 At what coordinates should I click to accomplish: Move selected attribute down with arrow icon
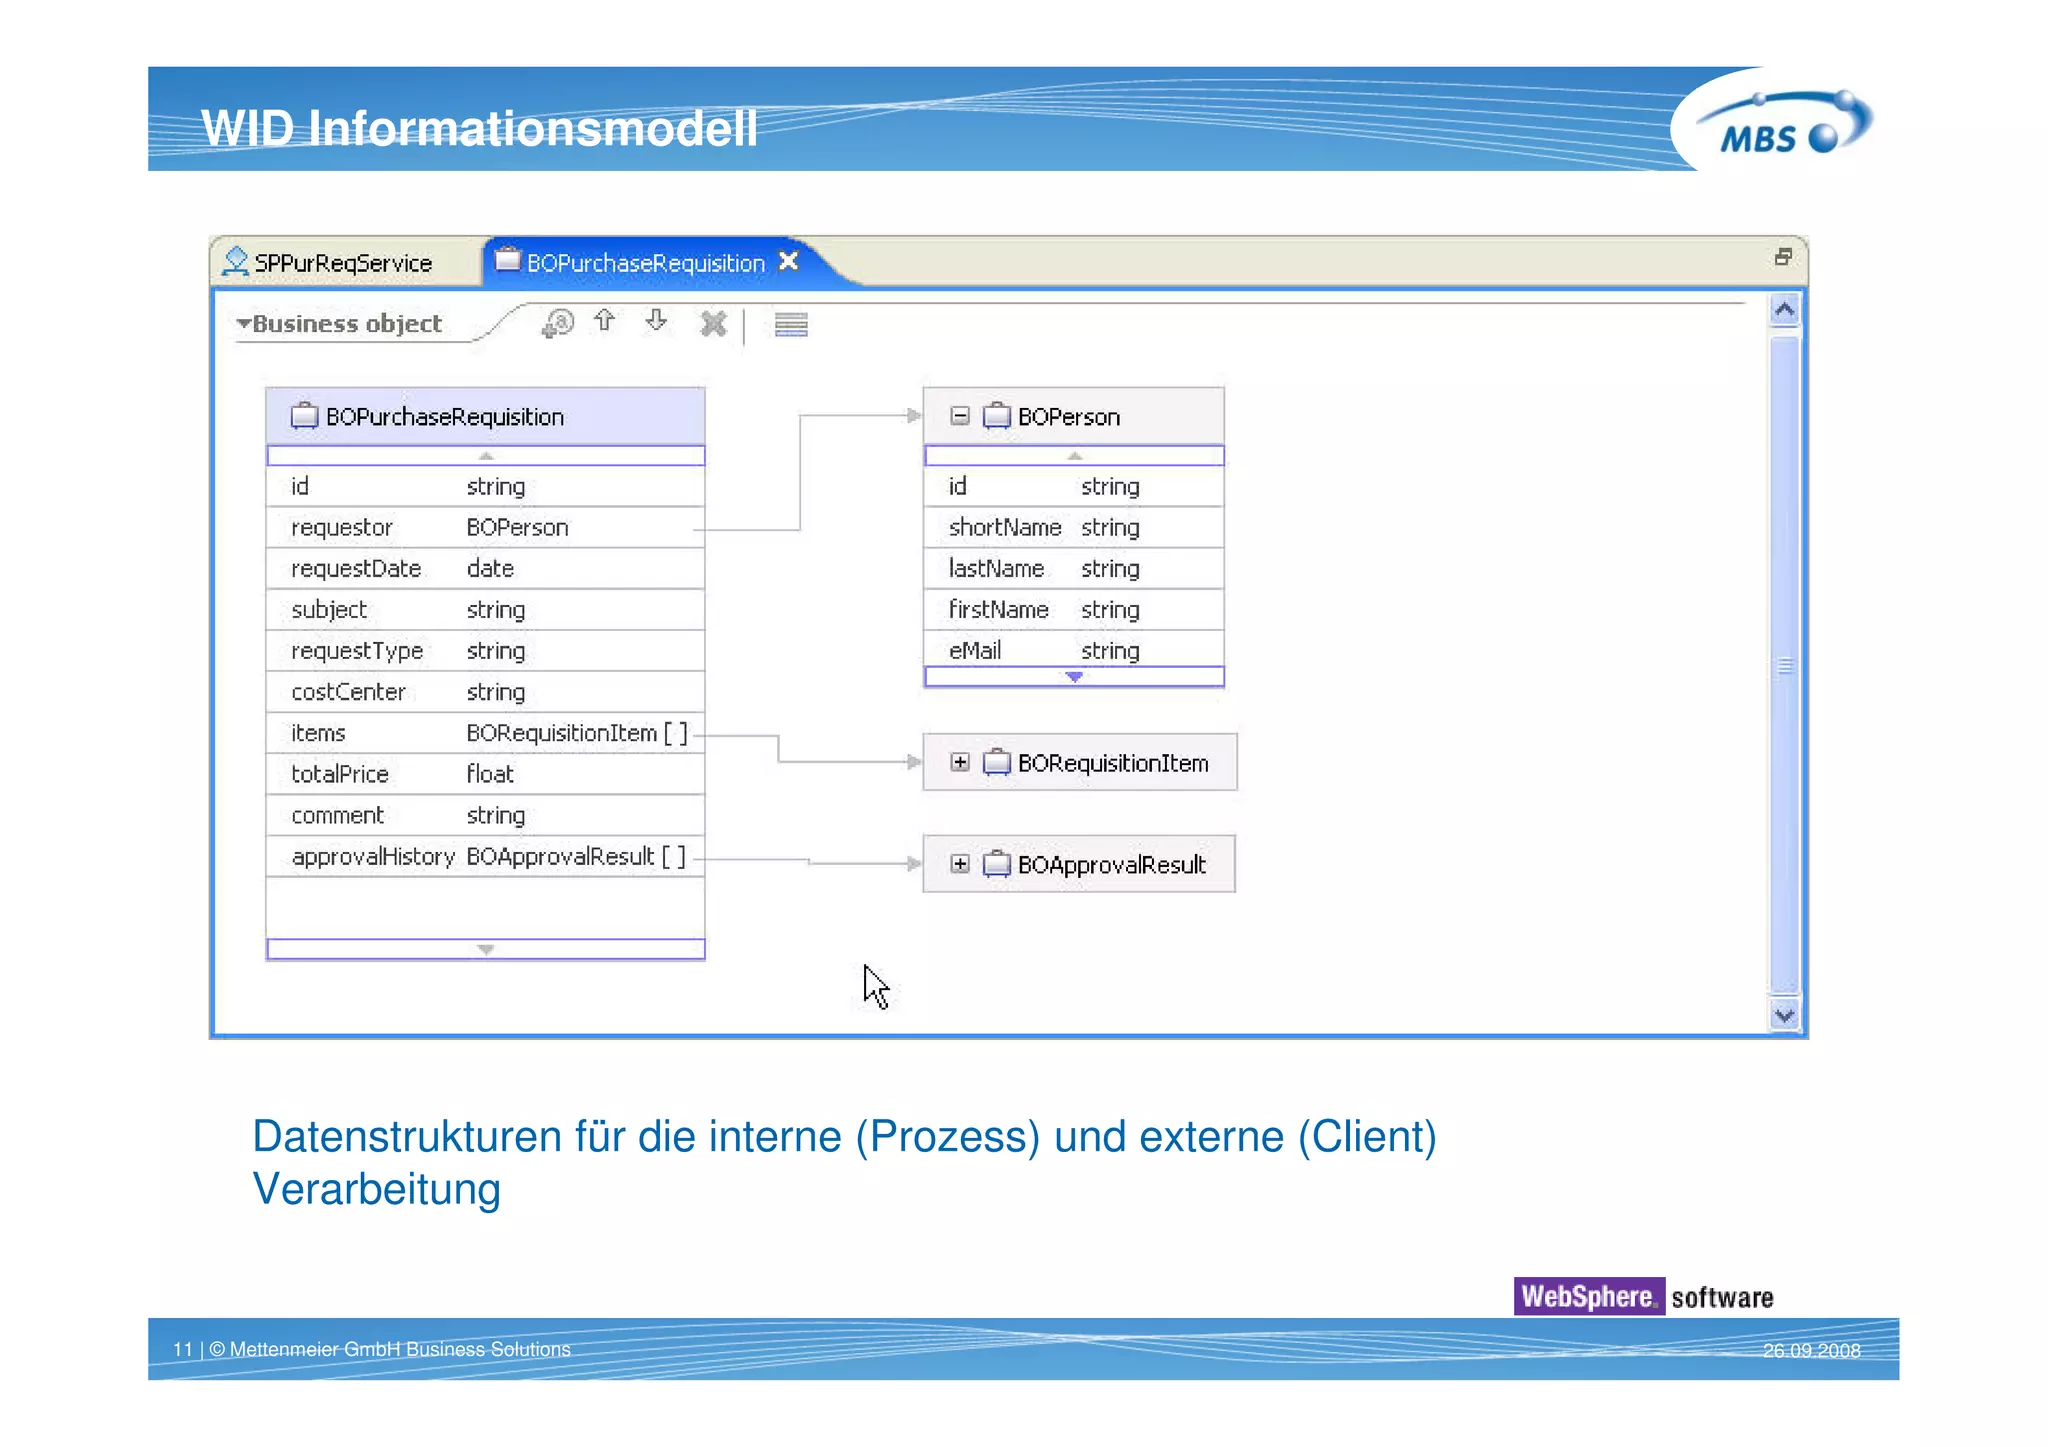coord(656,320)
